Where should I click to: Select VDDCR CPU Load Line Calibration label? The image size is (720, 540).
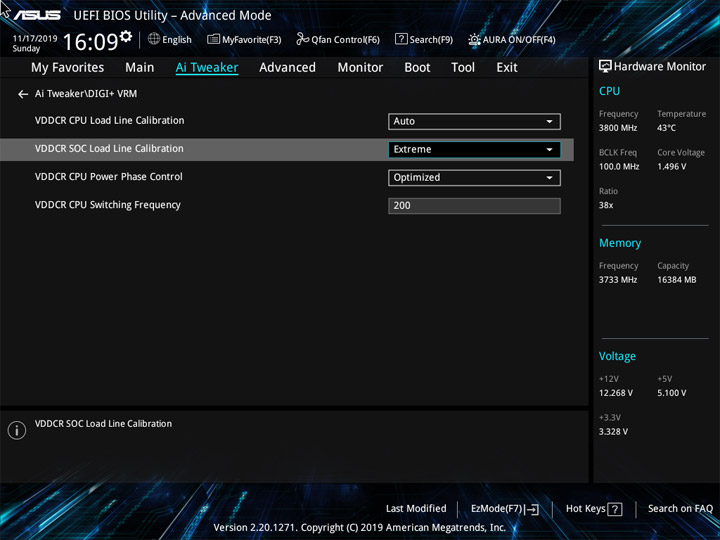pos(109,121)
